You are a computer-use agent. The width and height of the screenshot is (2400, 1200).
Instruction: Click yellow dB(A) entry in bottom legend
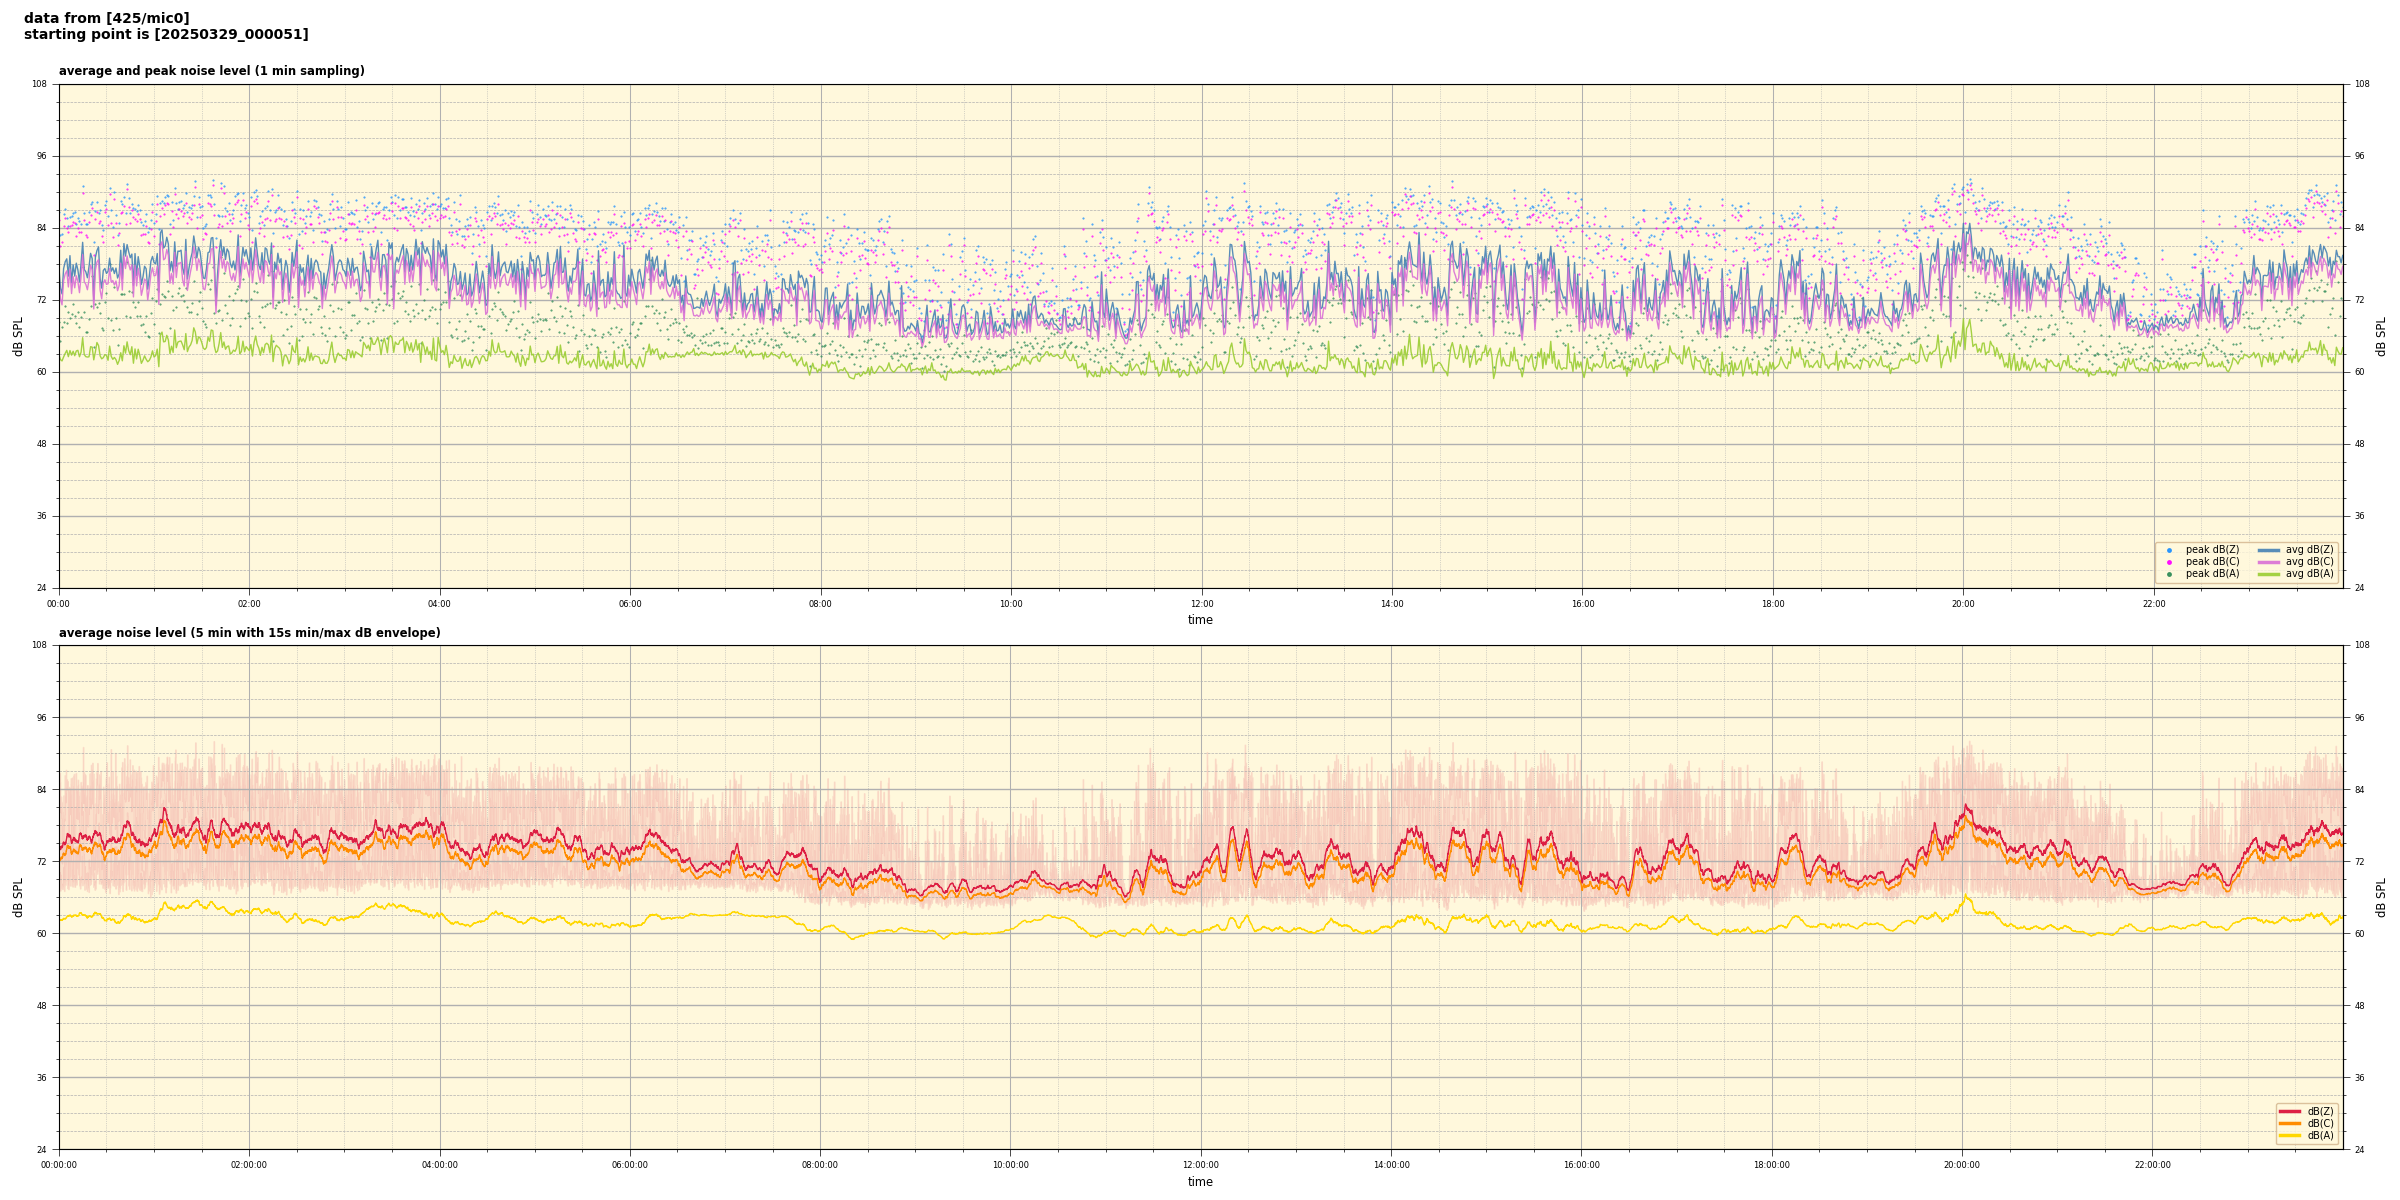pyautogui.click(x=2318, y=1135)
